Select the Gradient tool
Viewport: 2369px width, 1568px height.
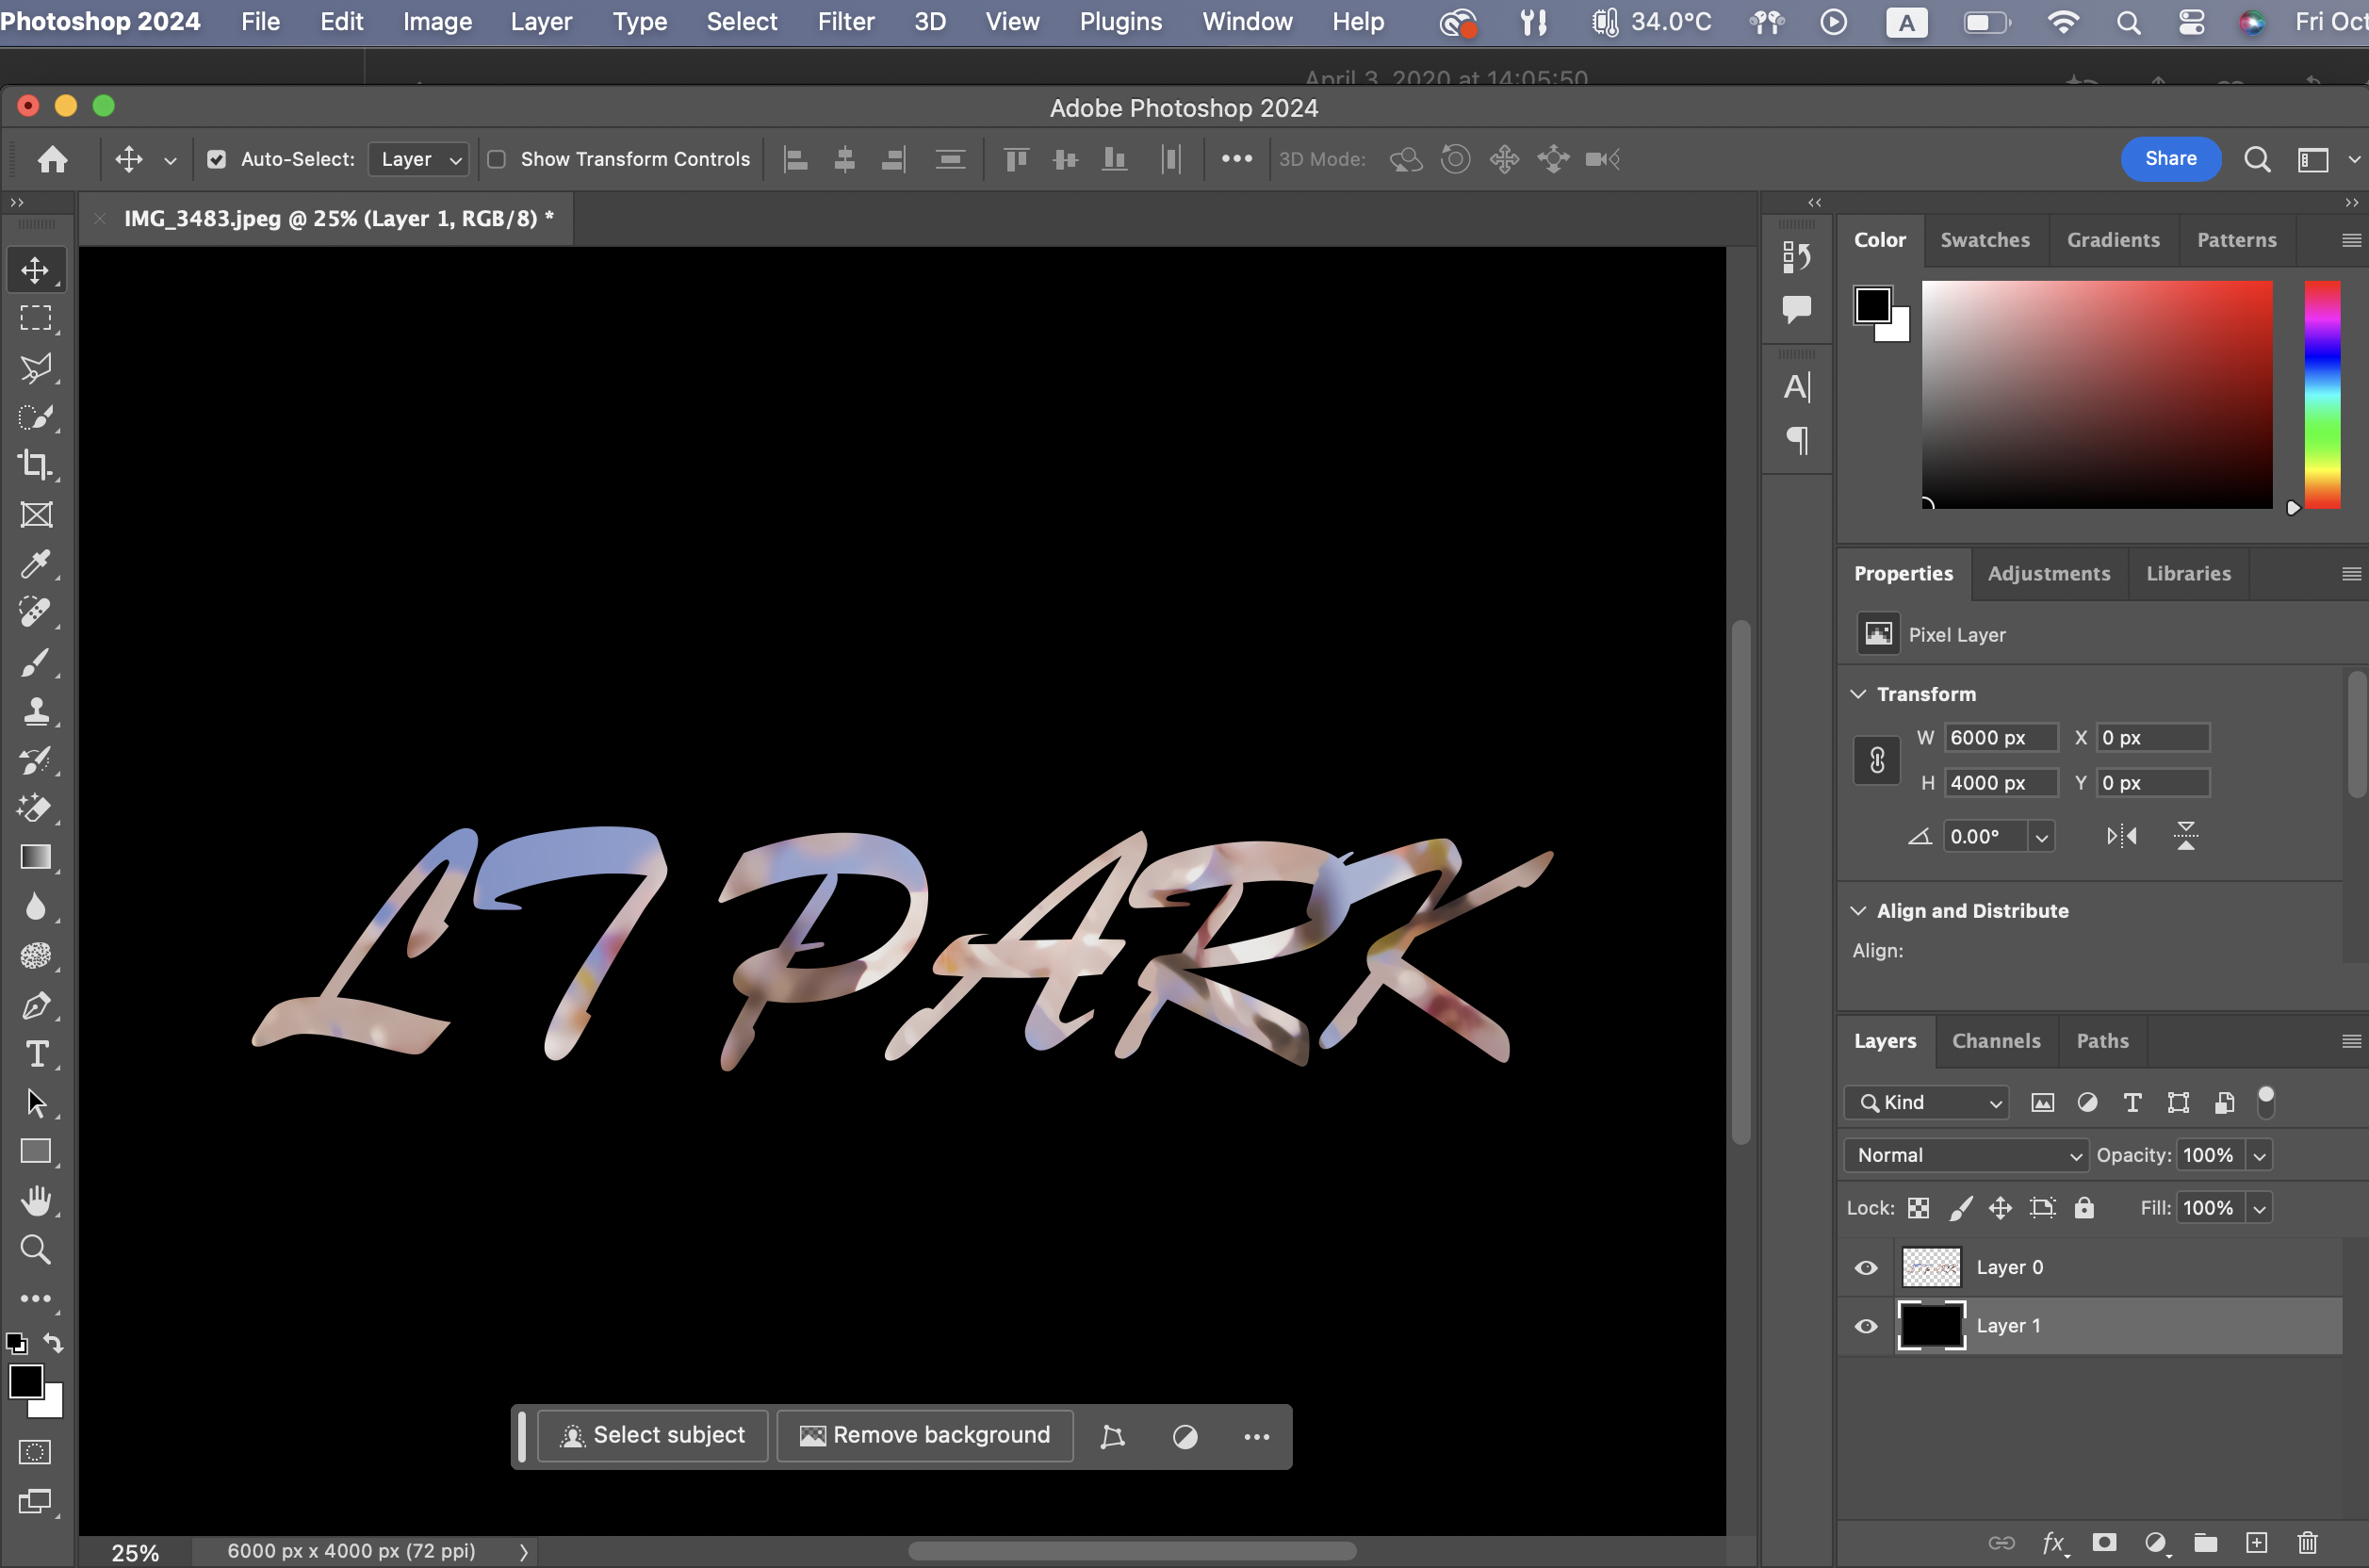point(35,858)
